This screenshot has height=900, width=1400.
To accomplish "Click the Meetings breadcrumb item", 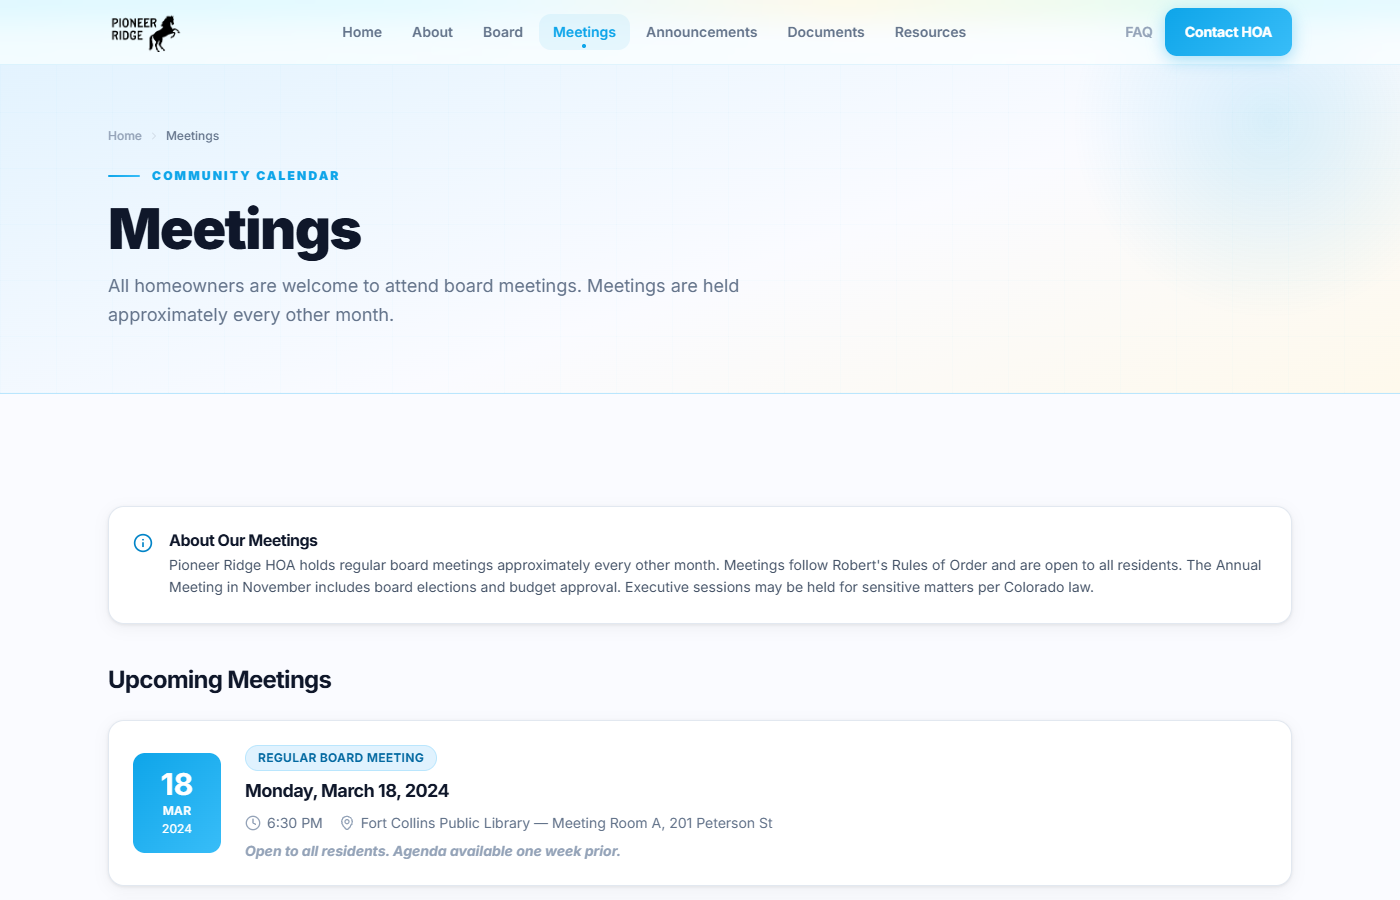I will [x=192, y=136].
